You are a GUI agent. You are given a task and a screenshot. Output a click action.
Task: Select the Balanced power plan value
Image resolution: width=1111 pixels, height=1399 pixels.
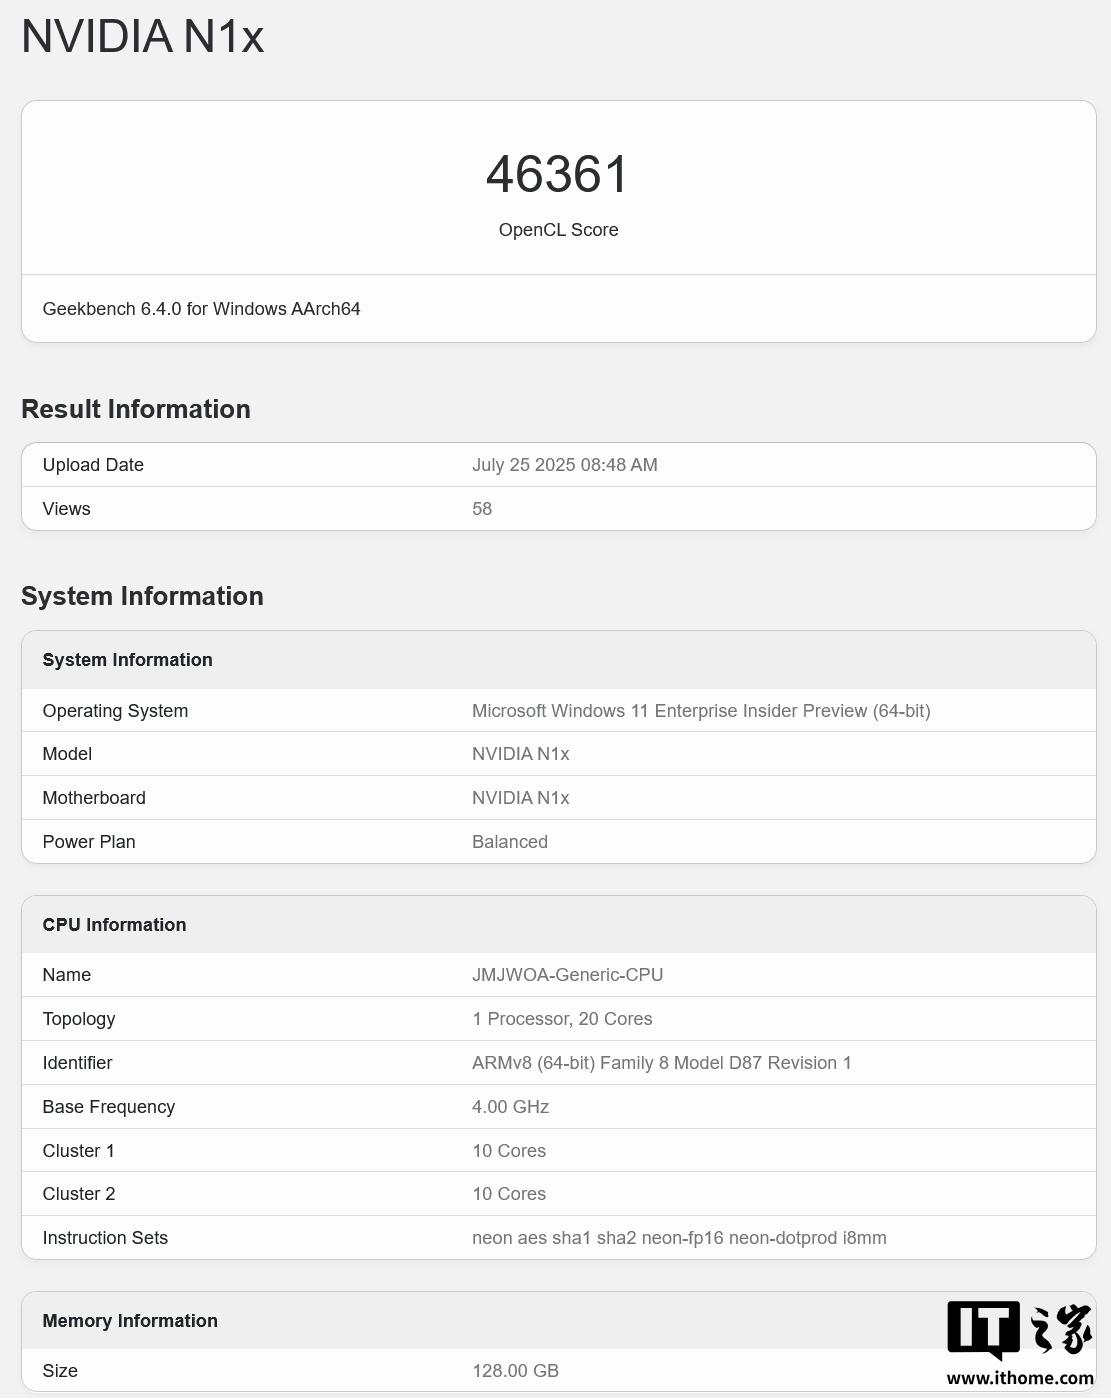click(x=509, y=842)
